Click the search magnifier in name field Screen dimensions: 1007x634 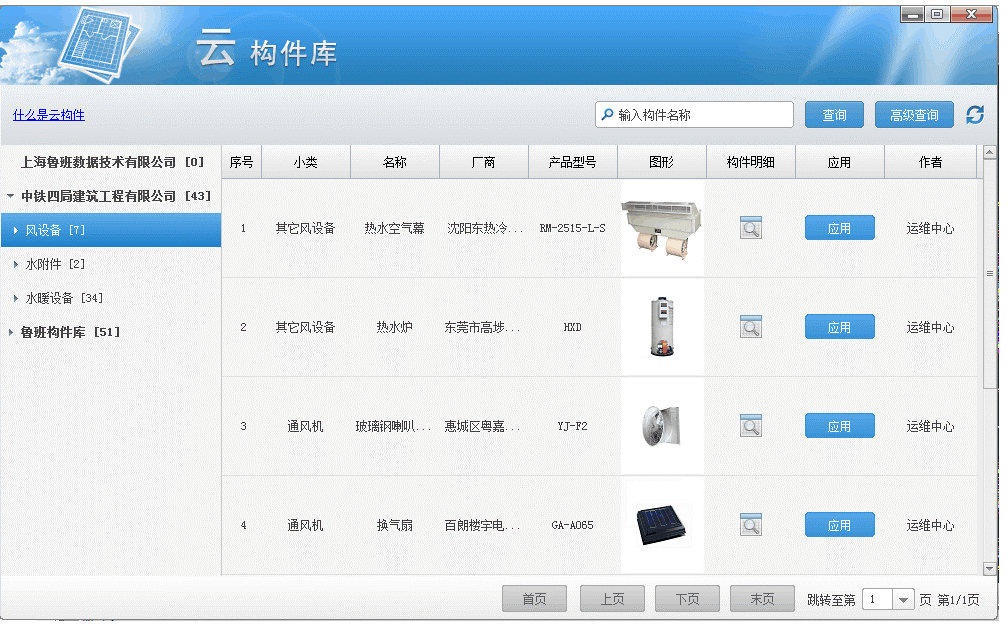tap(607, 114)
